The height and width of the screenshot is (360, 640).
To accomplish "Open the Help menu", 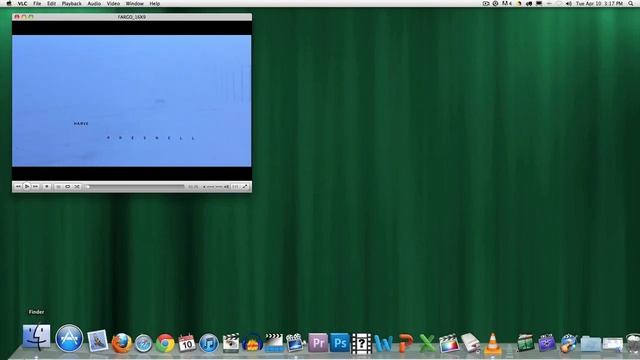I will pos(155,4).
